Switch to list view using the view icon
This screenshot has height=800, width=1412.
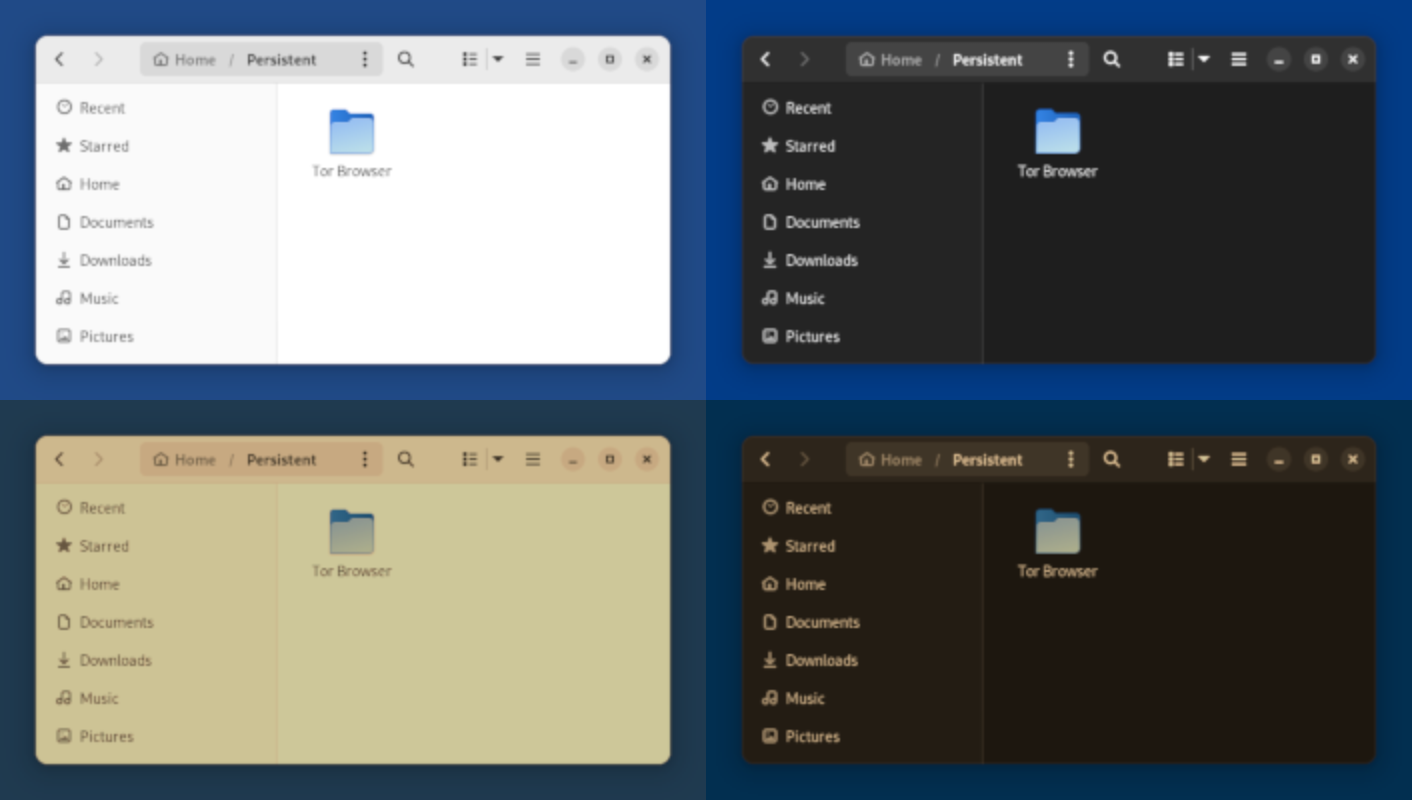468,59
